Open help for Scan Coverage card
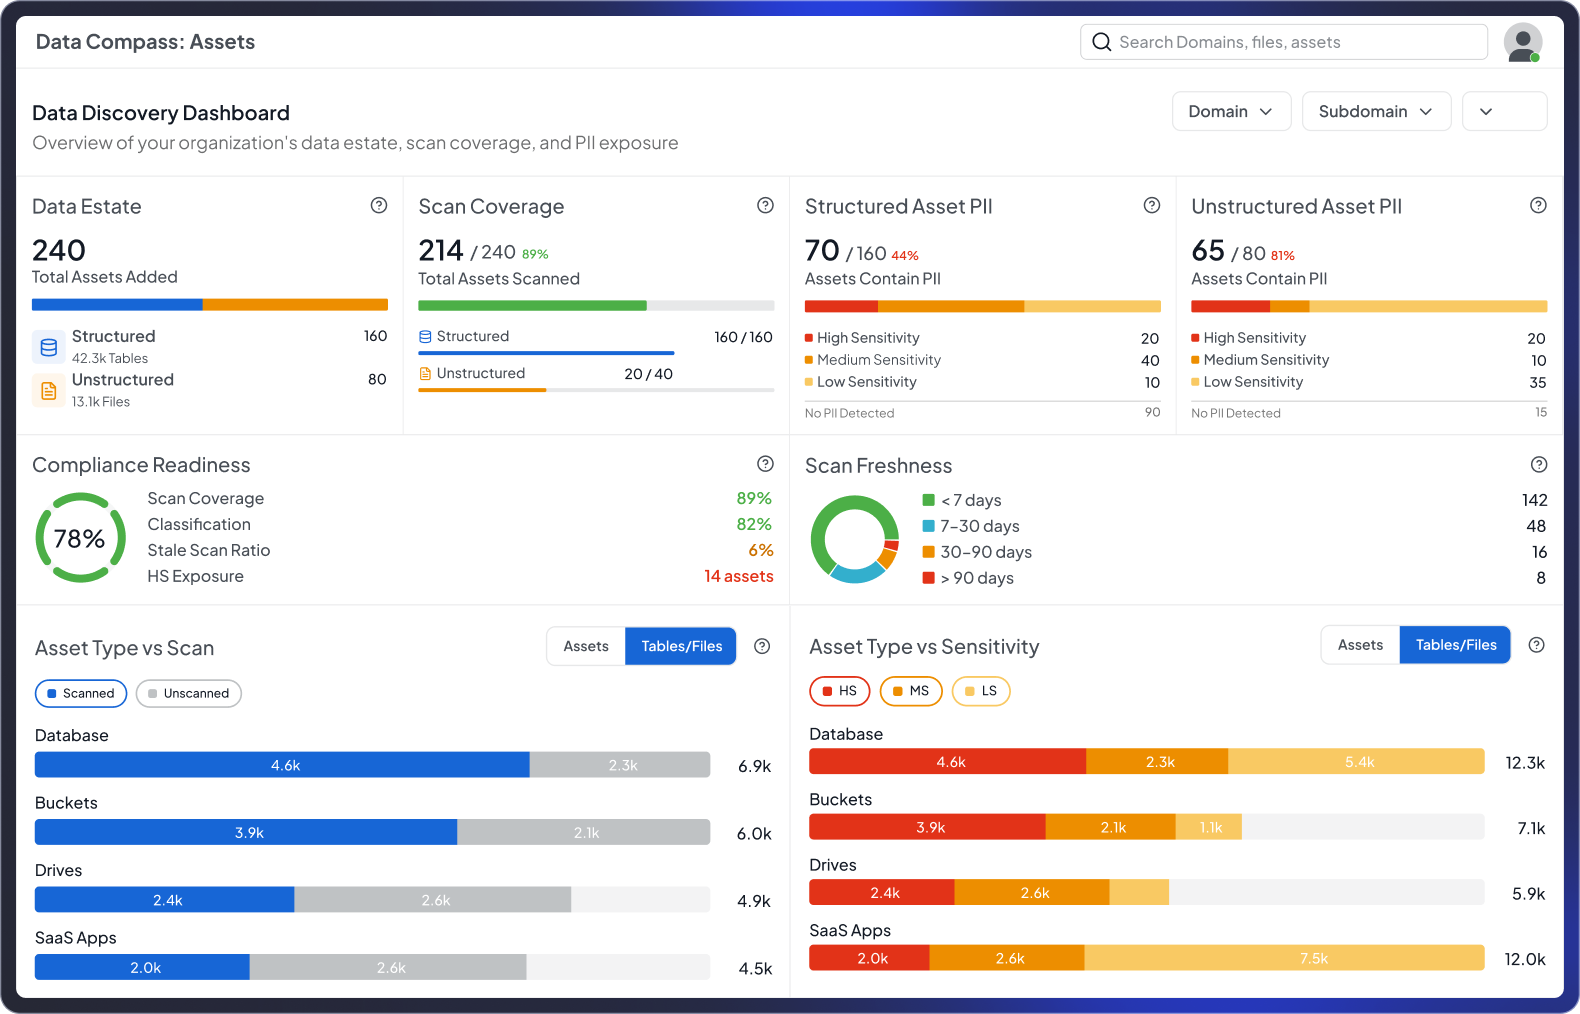 coord(765,205)
